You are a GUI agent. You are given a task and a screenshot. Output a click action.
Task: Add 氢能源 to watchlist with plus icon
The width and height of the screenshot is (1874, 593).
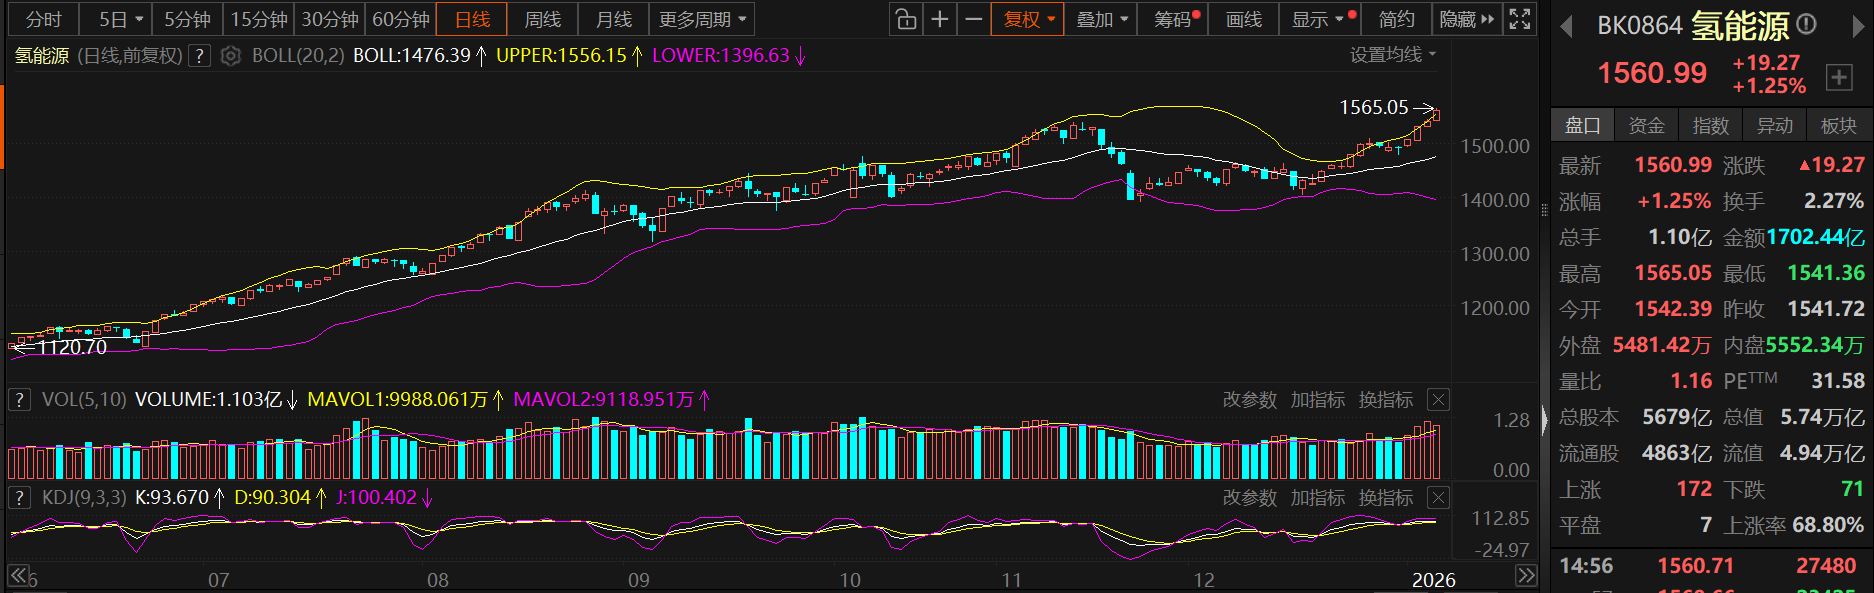tap(1838, 77)
